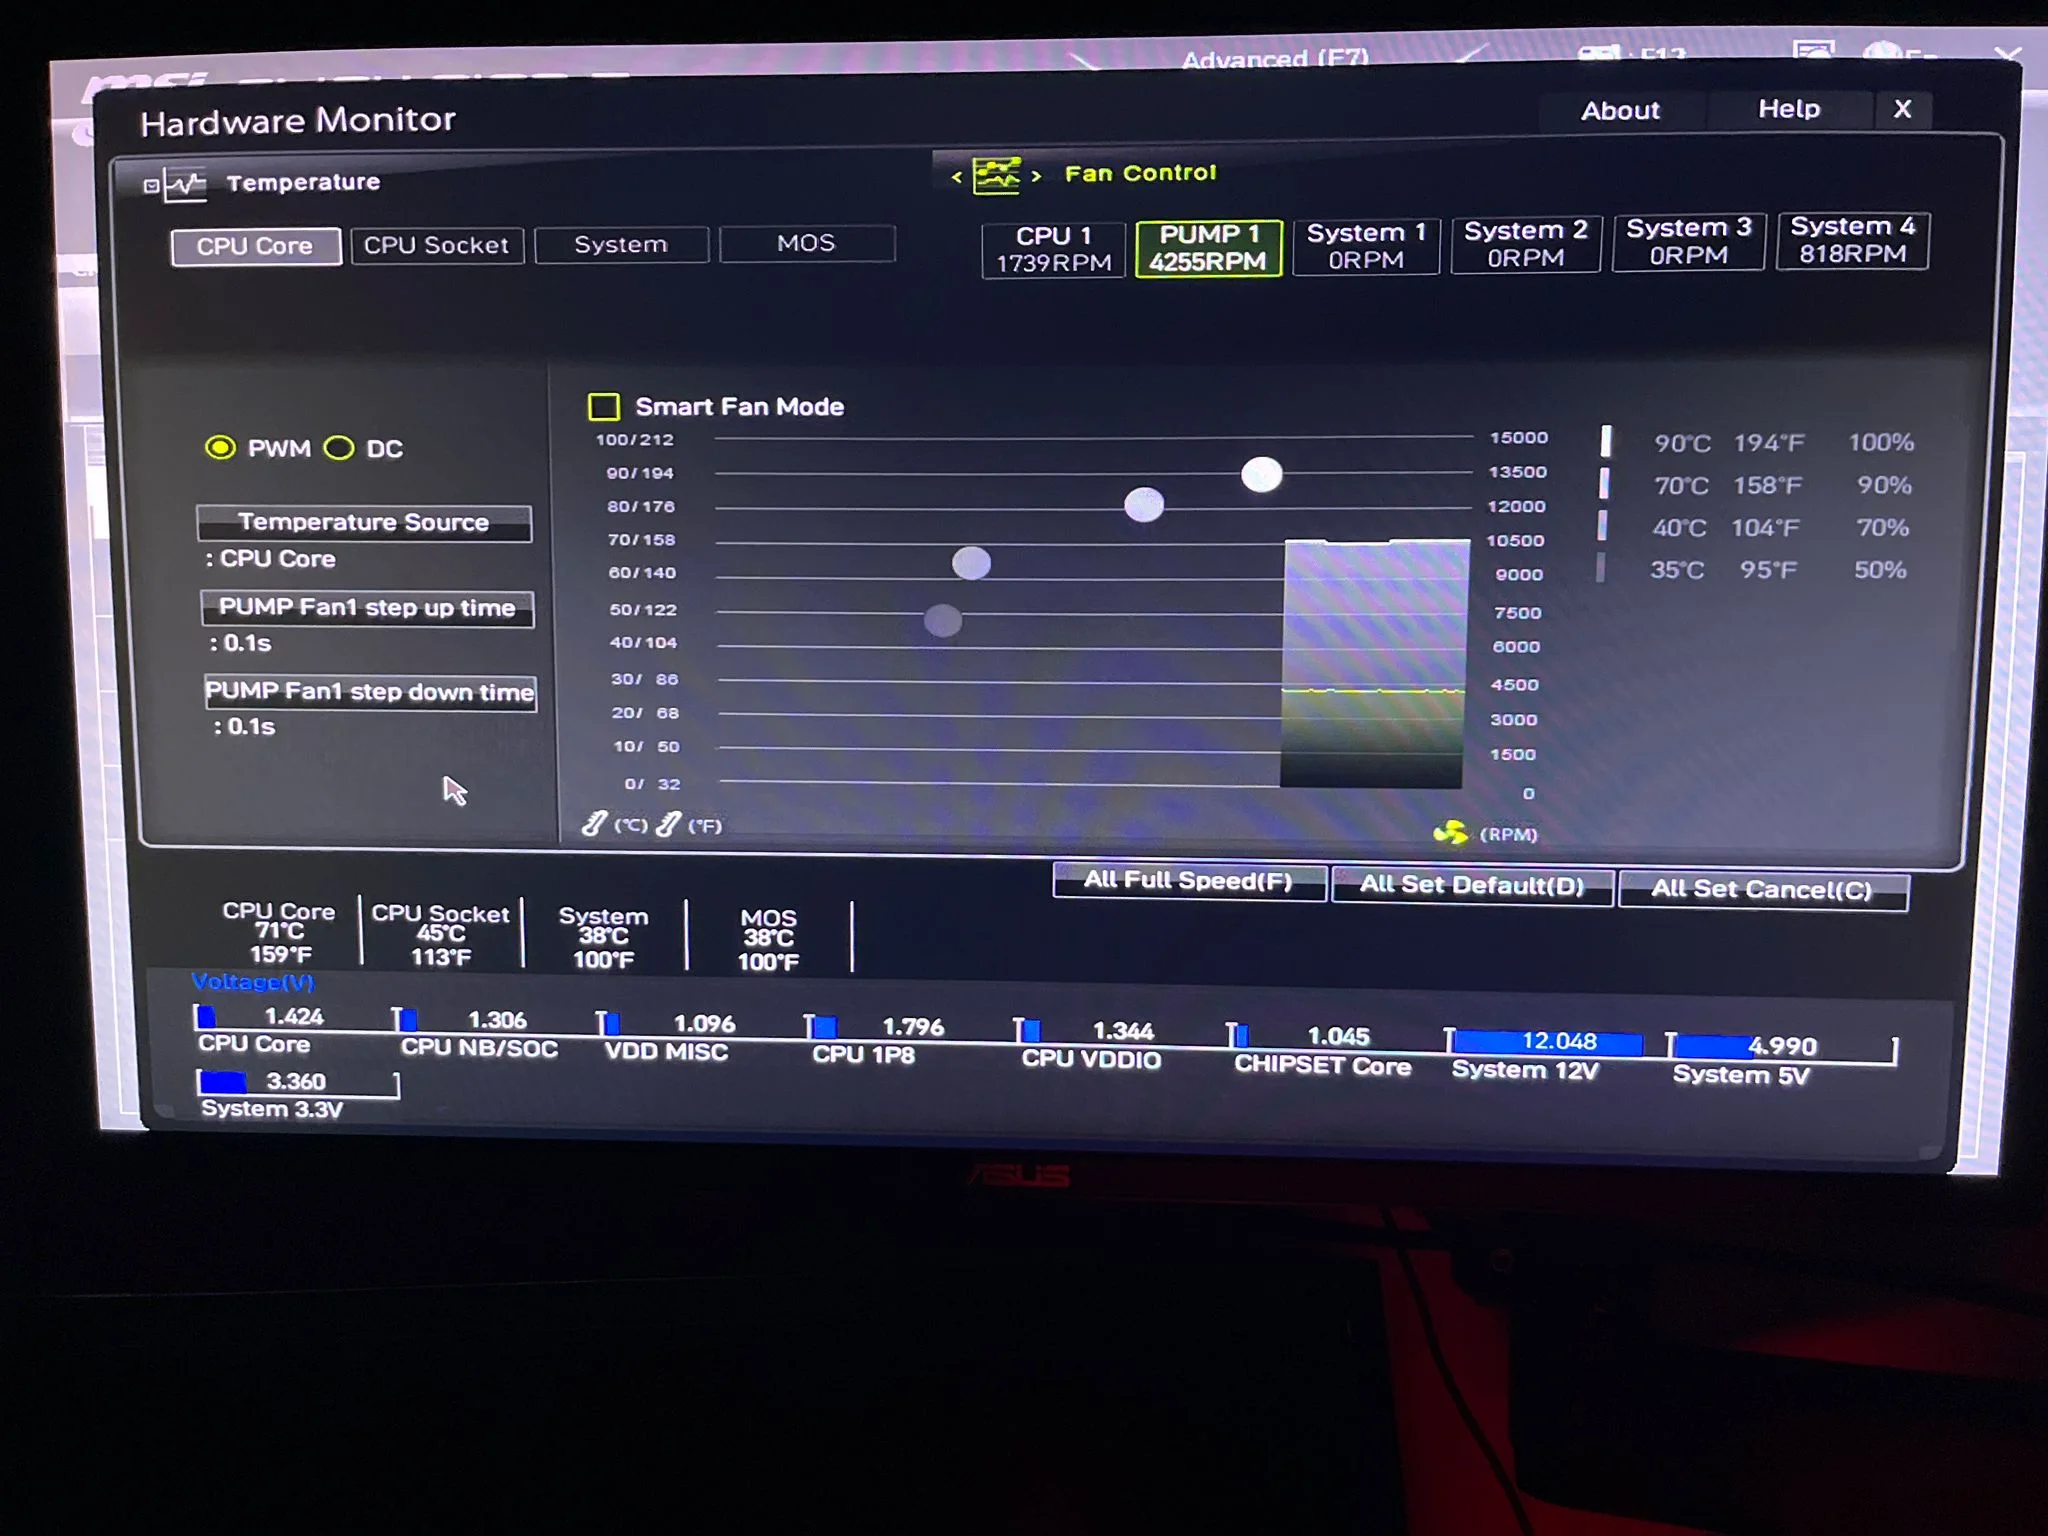Click left arrow beside Fan Control icon
The width and height of the screenshot is (2048, 1536).
pyautogui.click(x=957, y=177)
